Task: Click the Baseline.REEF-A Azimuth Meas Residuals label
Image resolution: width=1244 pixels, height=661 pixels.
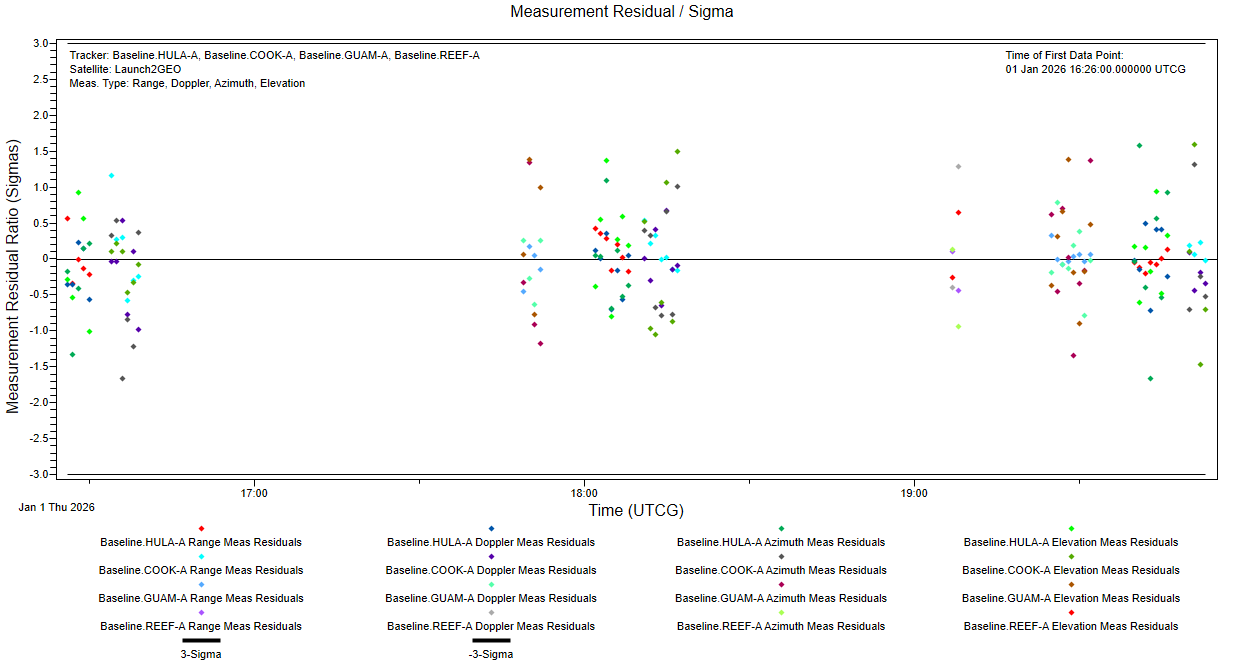Action: [x=781, y=626]
